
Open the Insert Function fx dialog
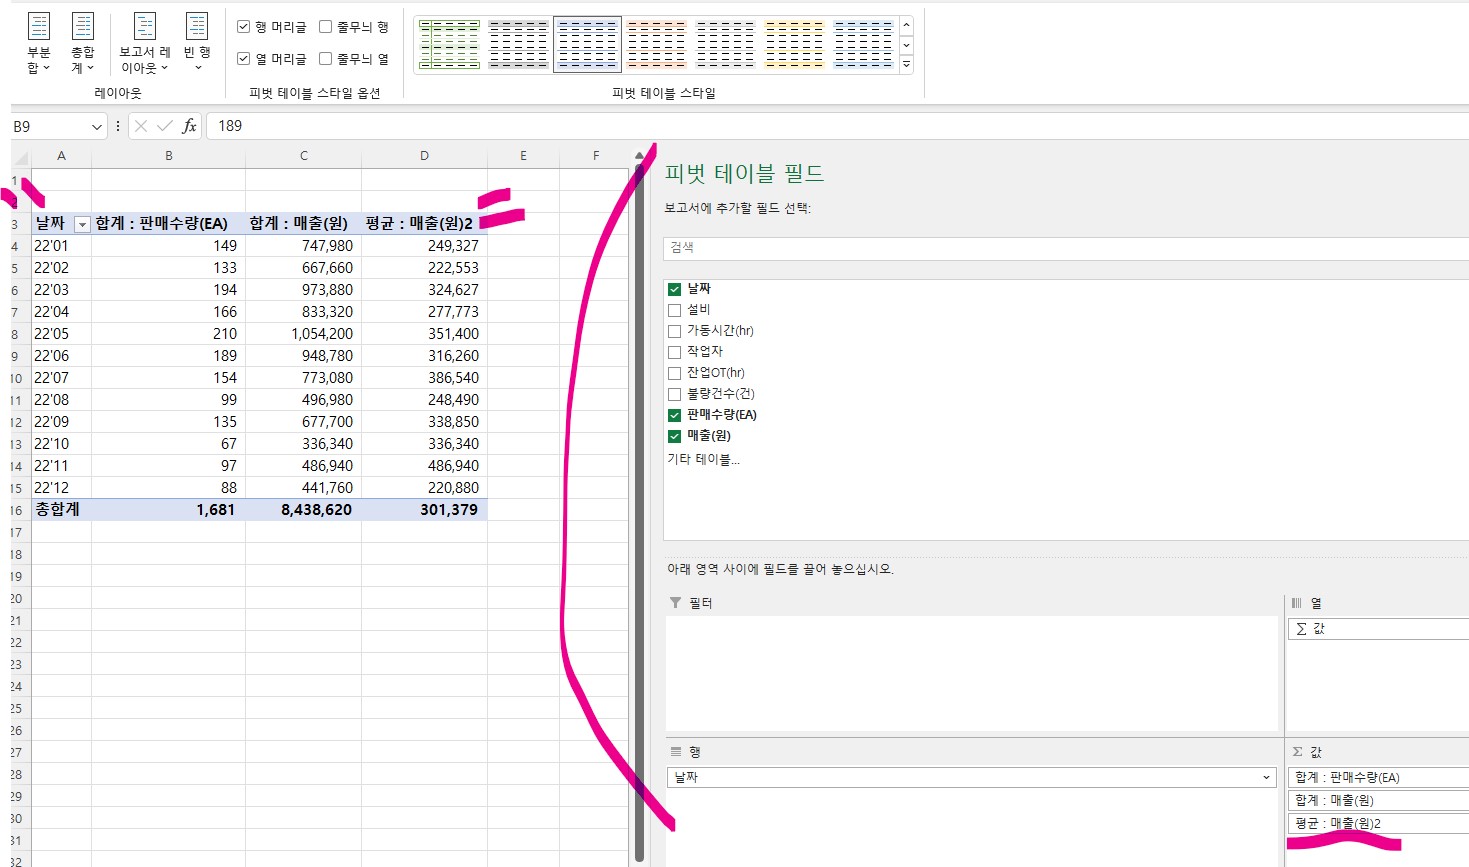coord(189,126)
